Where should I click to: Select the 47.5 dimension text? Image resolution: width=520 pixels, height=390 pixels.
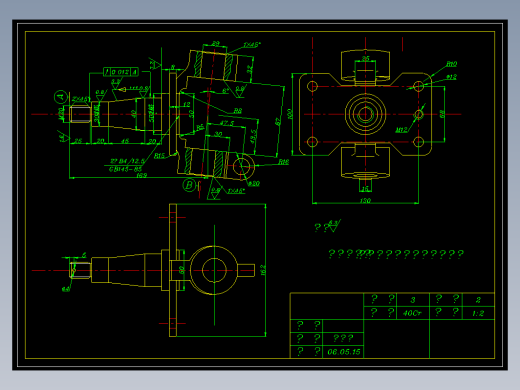(227, 123)
